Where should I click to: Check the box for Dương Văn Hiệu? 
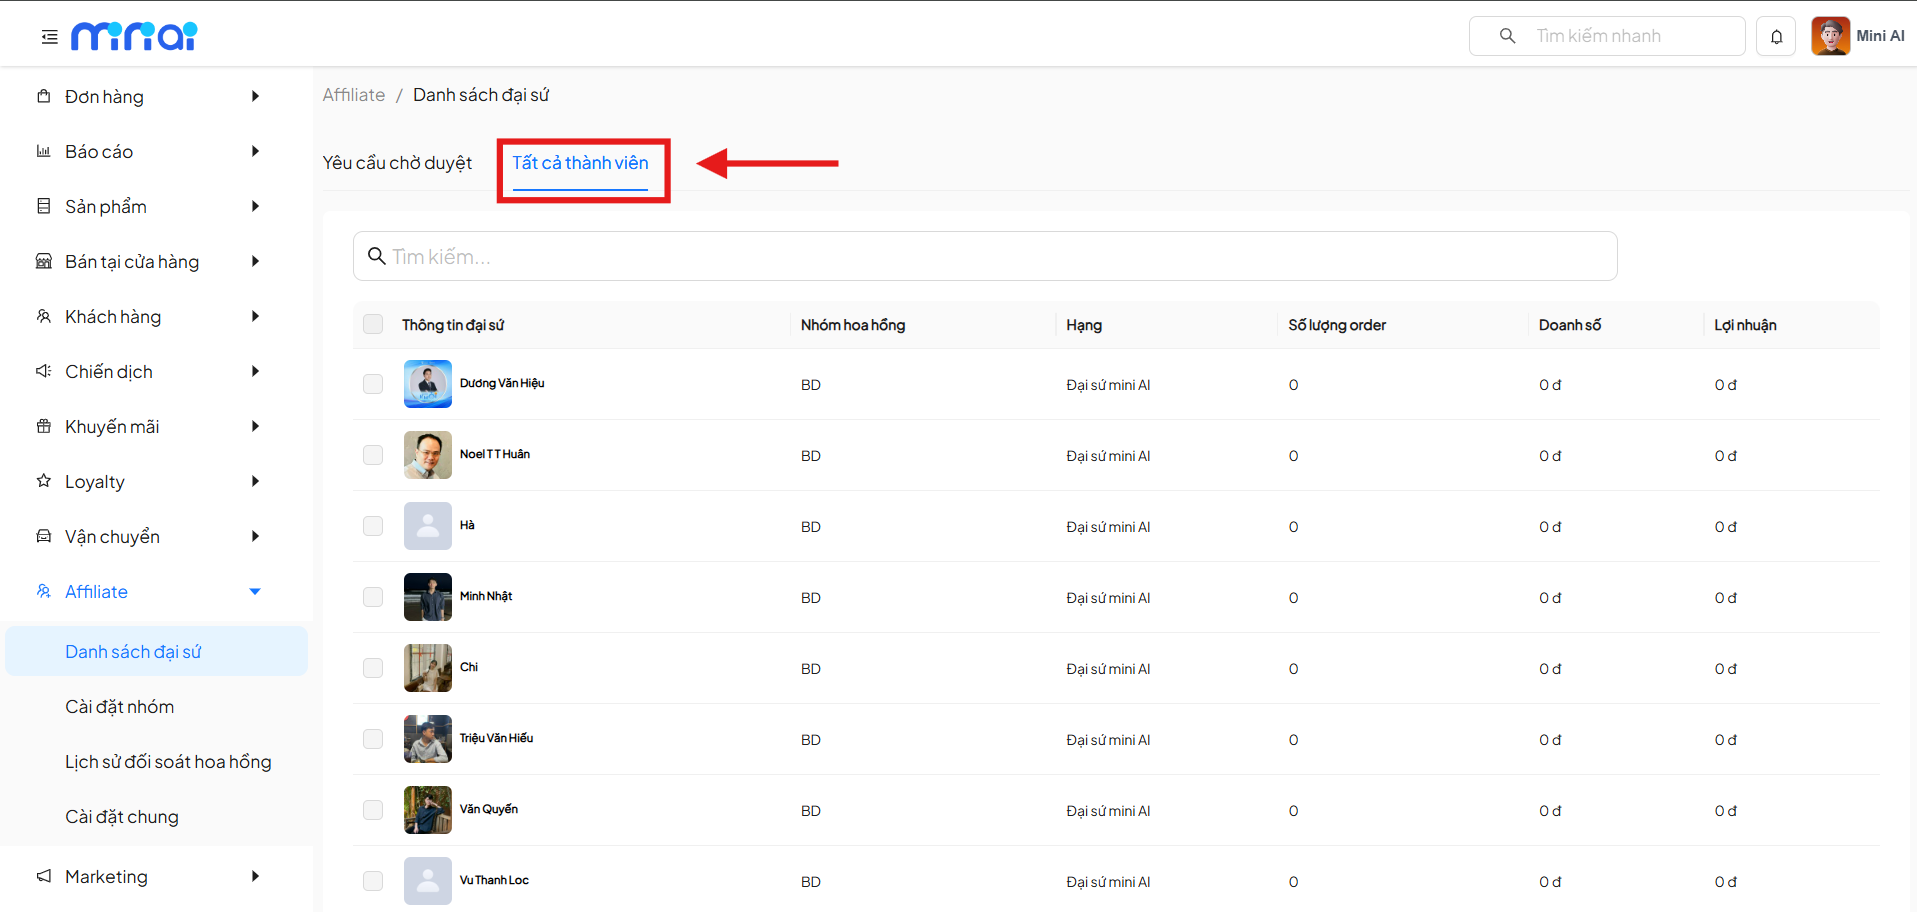pyautogui.click(x=373, y=384)
